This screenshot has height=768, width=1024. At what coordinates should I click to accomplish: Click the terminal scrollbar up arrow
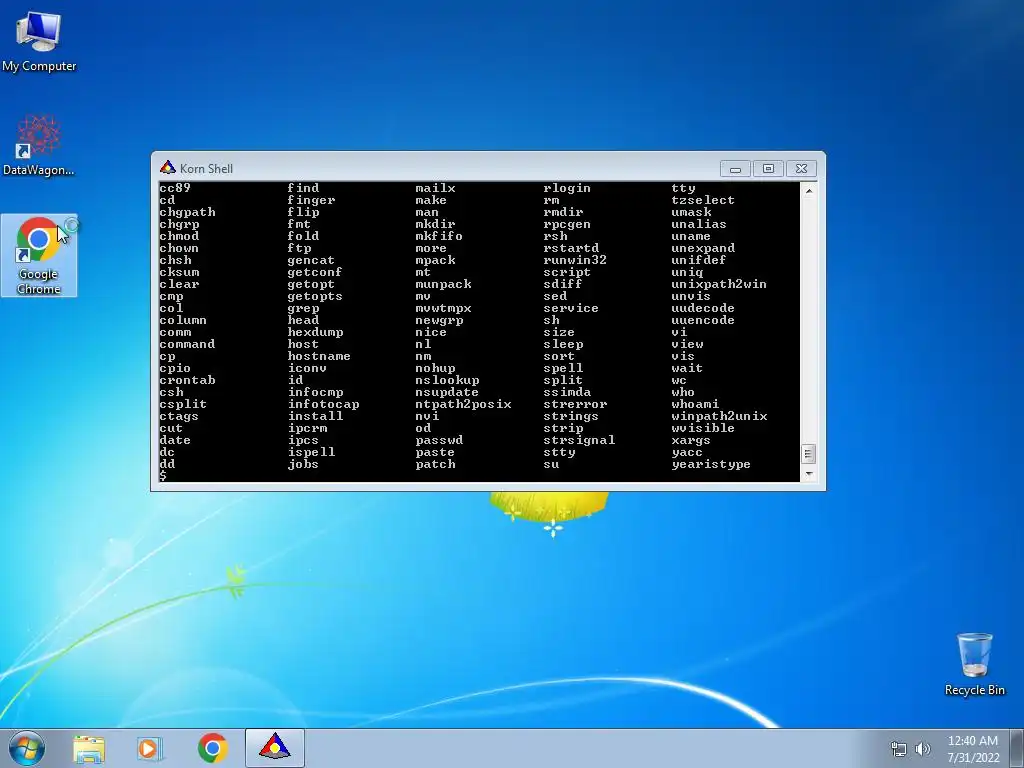point(808,191)
